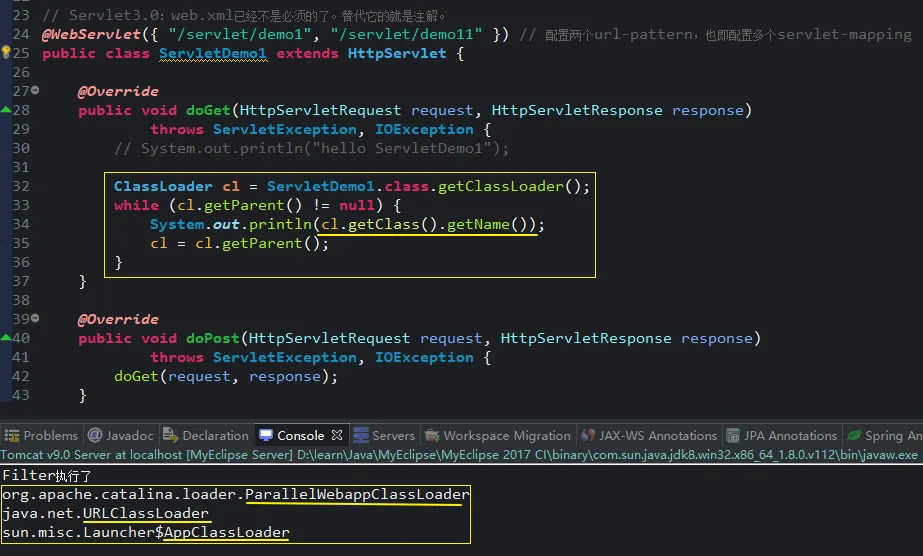Click console line 'Filter执行了'

(47, 475)
